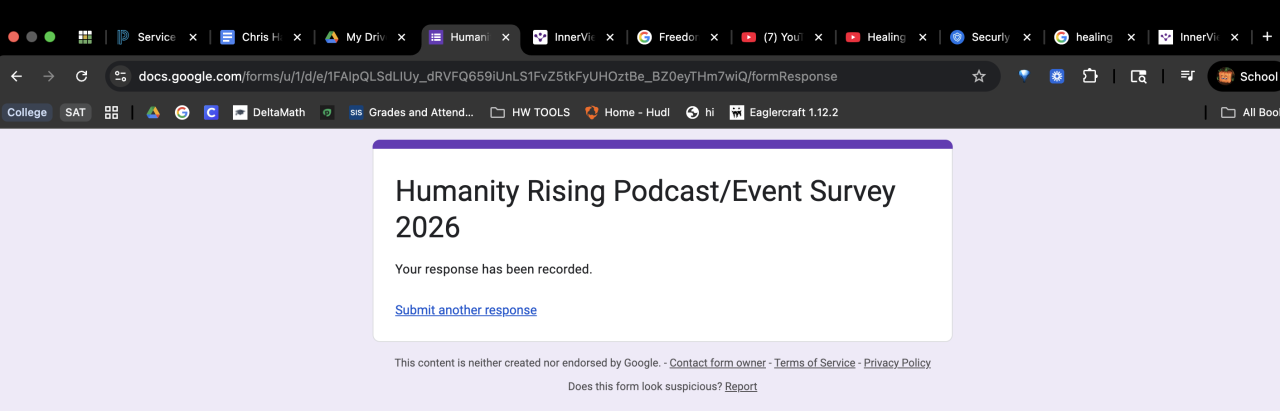Open the Extensions puzzle piece icon
1280x411 pixels.
[1090, 76]
